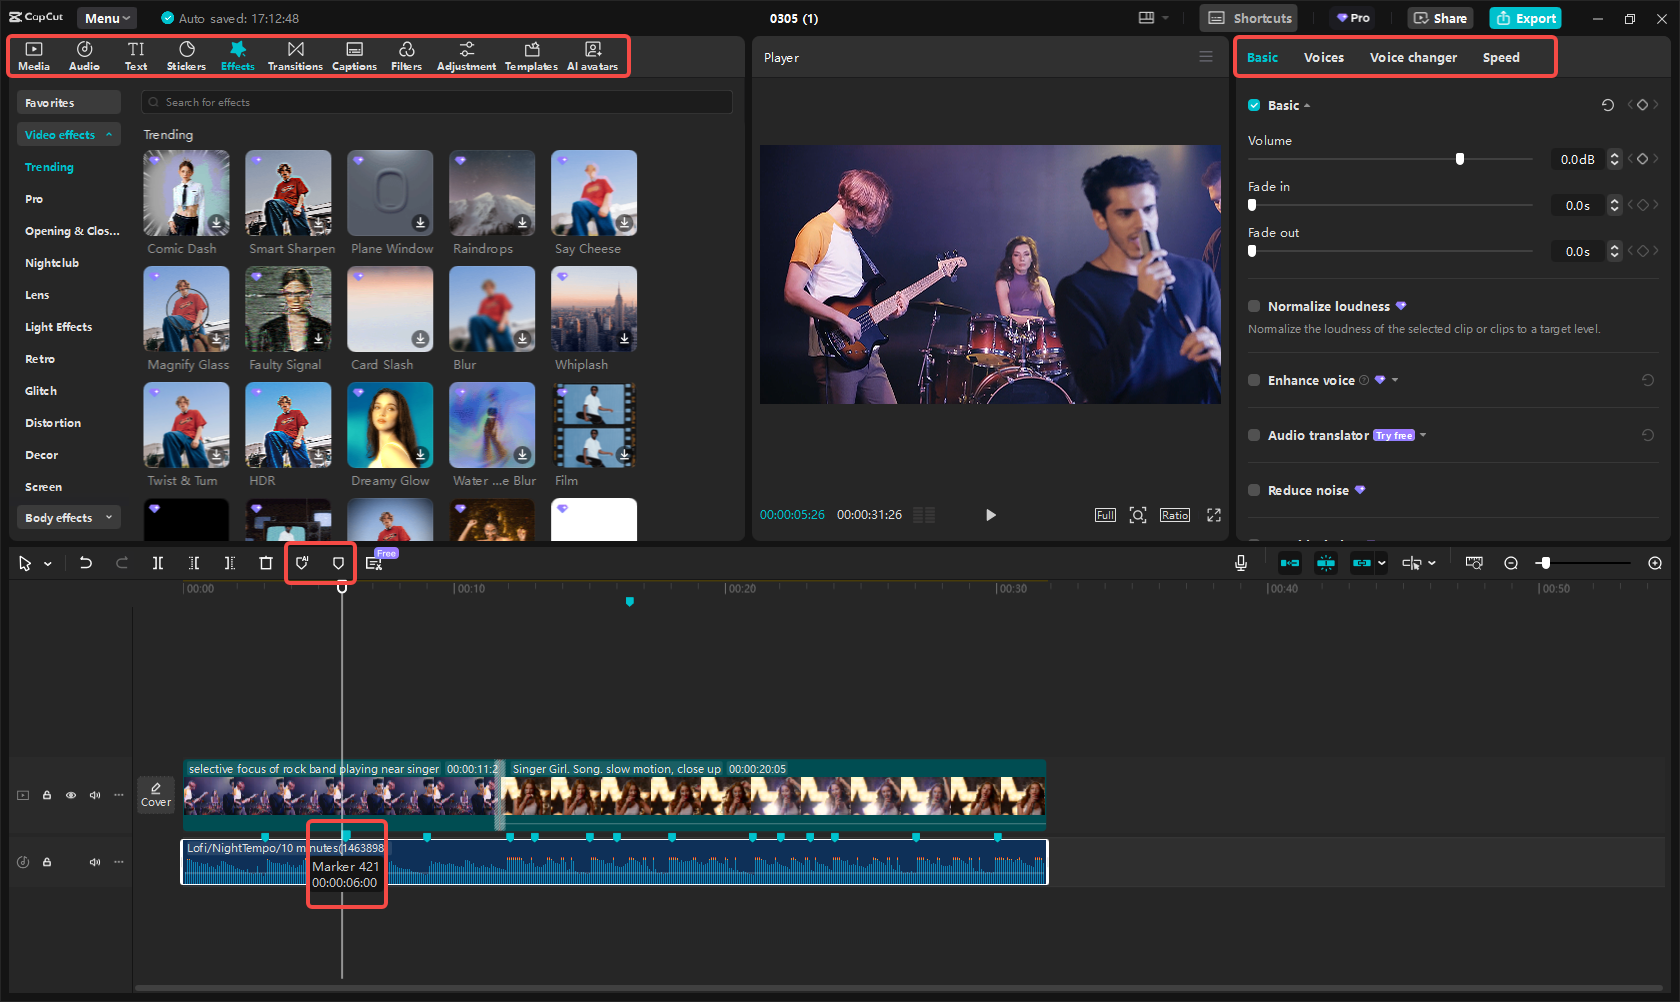The height and width of the screenshot is (1002, 1680).
Task: Open the Audio panel
Action: pos(84,55)
